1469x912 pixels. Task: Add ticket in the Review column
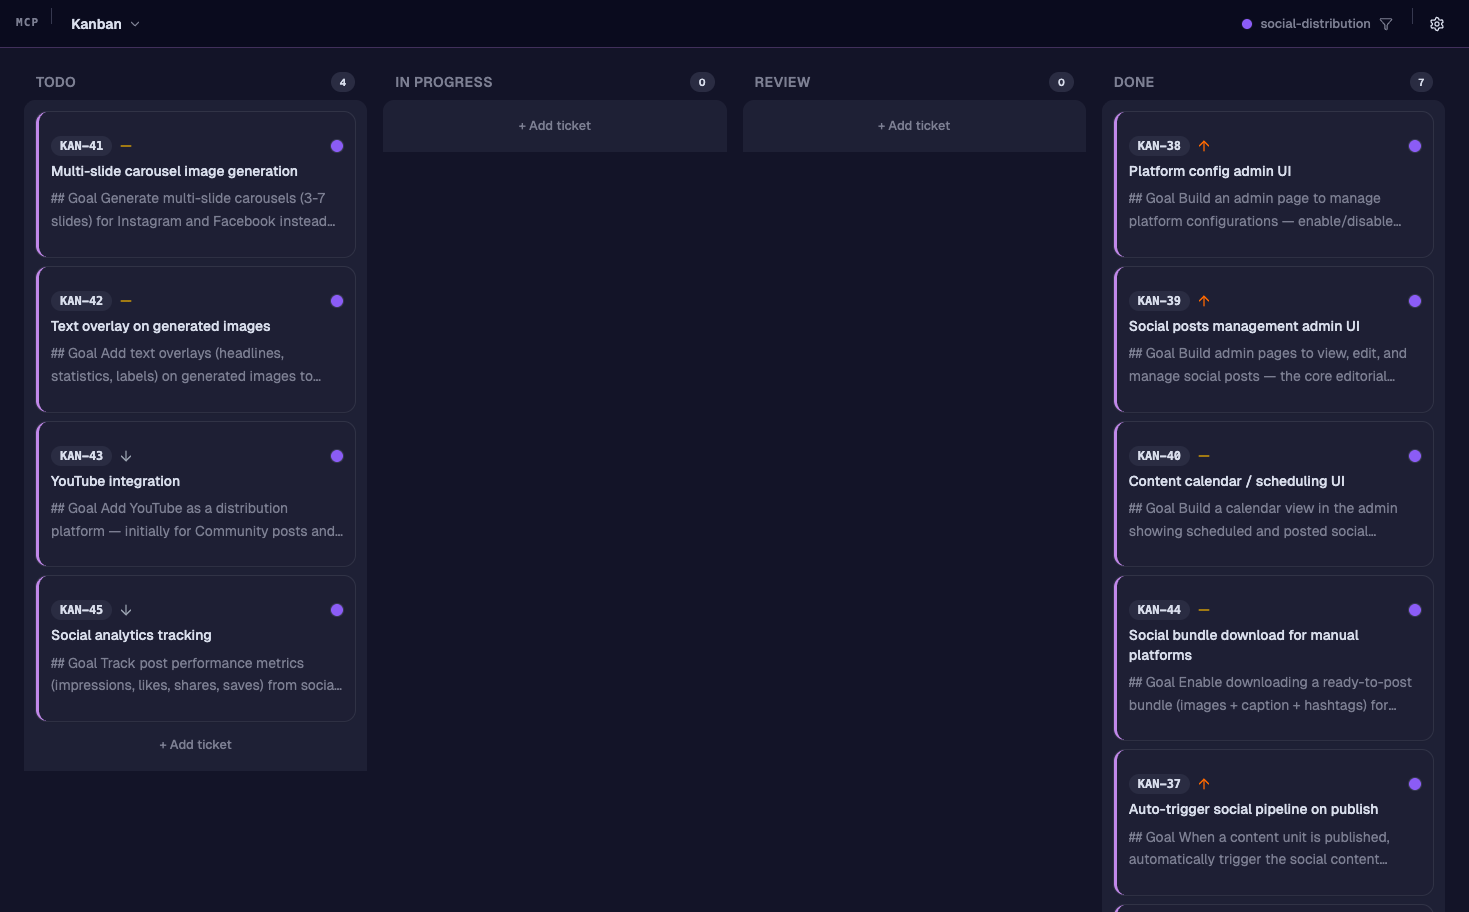point(914,126)
